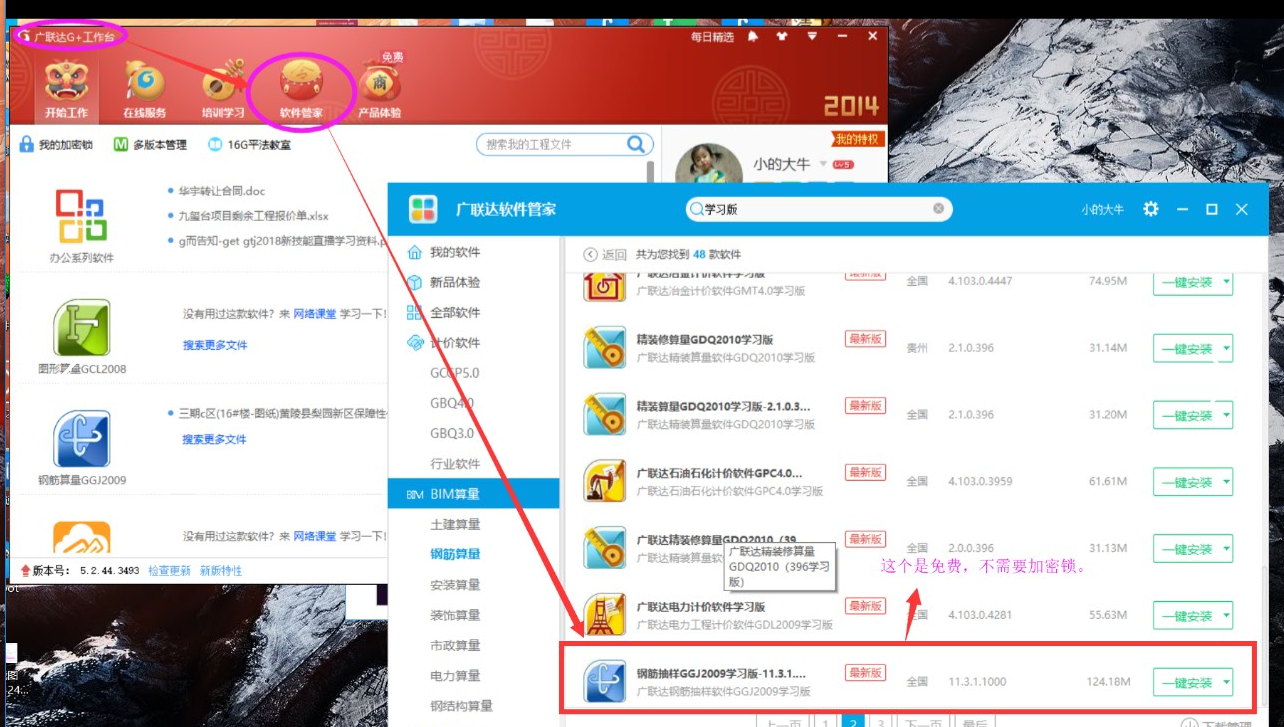Image resolution: width=1284 pixels, height=727 pixels.
Task: Open the 在线服务 tab
Action: tap(145, 90)
